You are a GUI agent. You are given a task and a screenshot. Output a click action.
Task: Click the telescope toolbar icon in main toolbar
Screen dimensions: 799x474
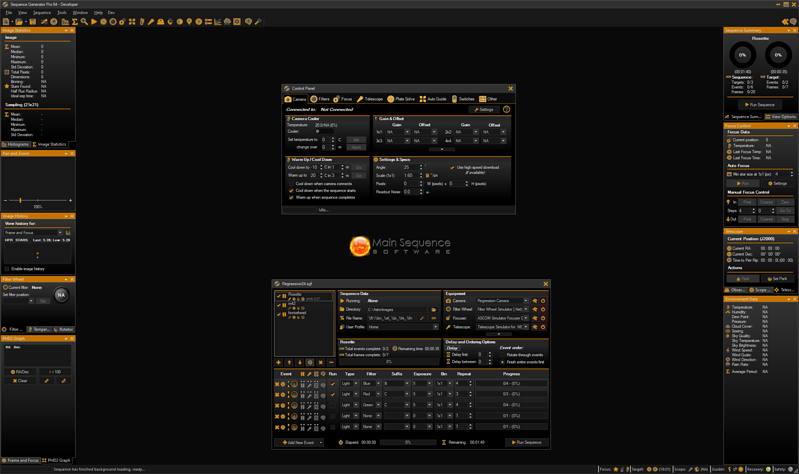point(151,22)
